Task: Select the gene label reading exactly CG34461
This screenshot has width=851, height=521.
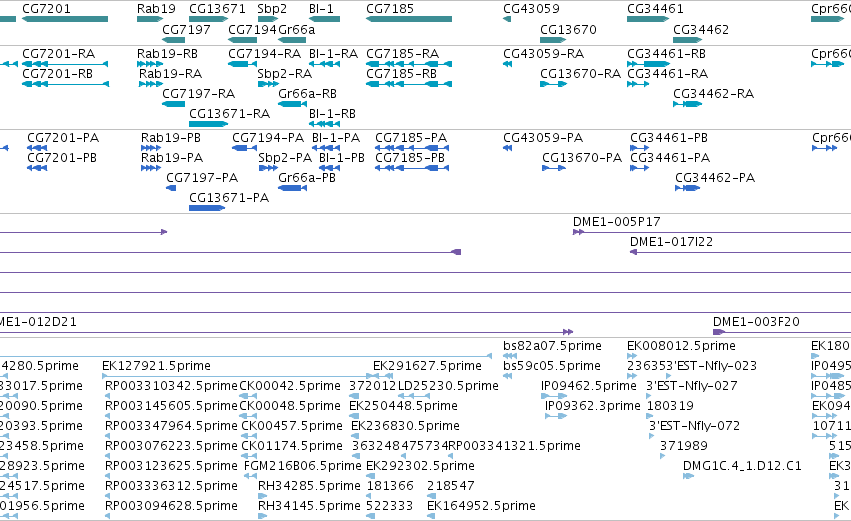Action: point(655,9)
